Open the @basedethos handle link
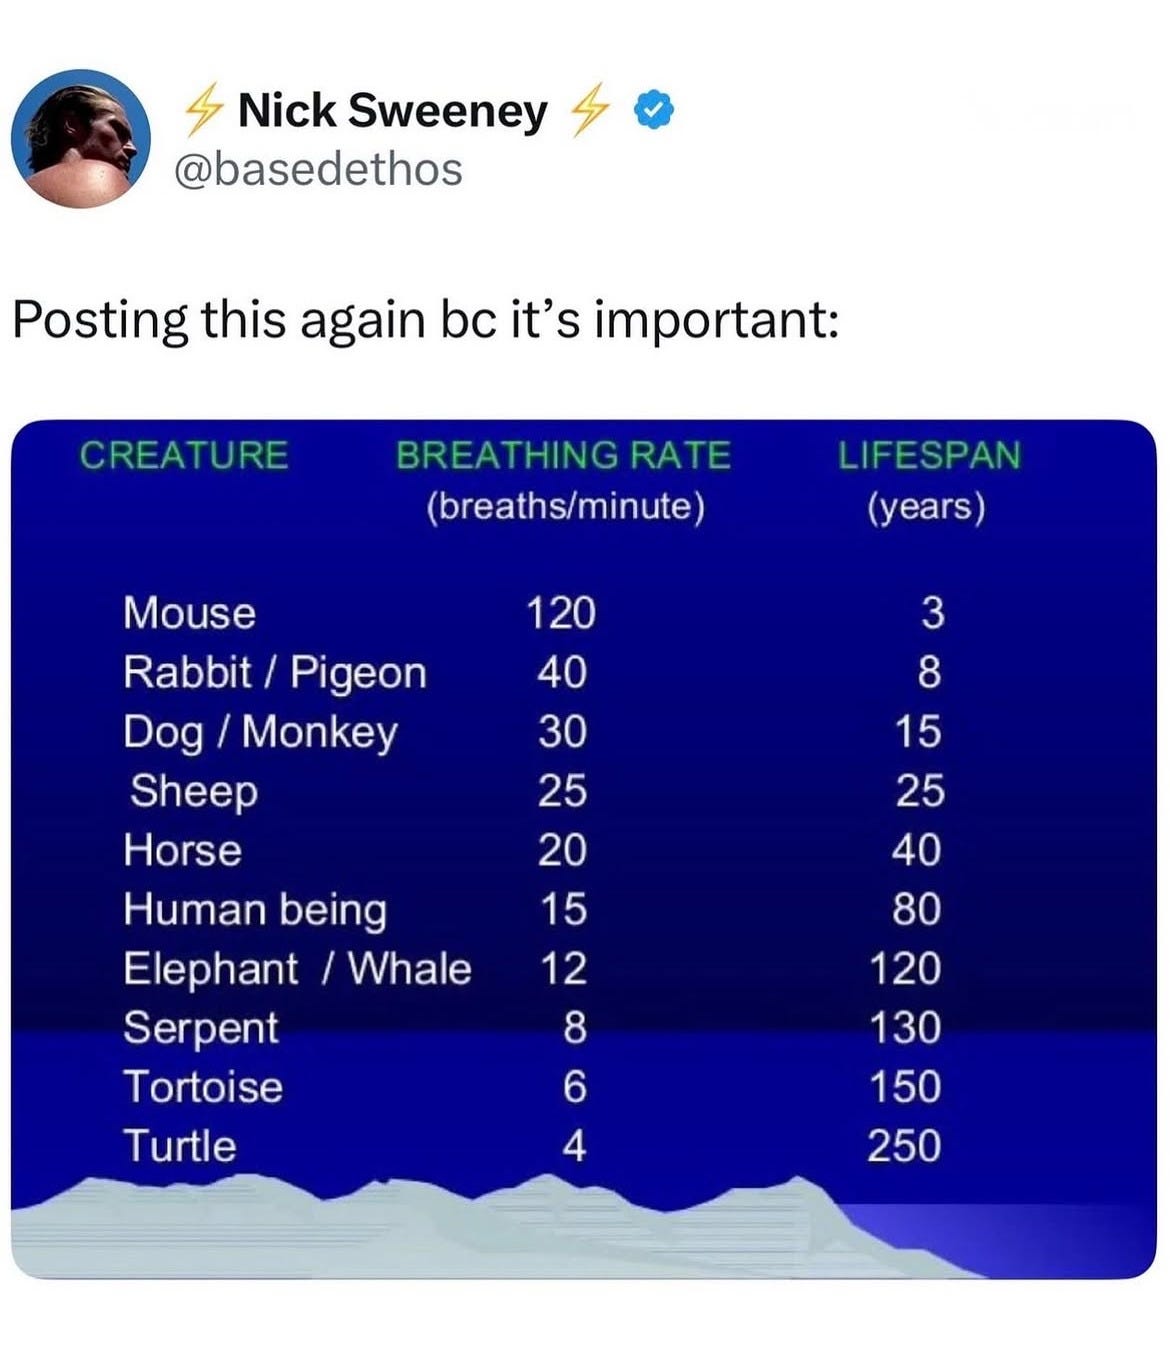The height and width of the screenshot is (1354, 1170). [318, 169]
